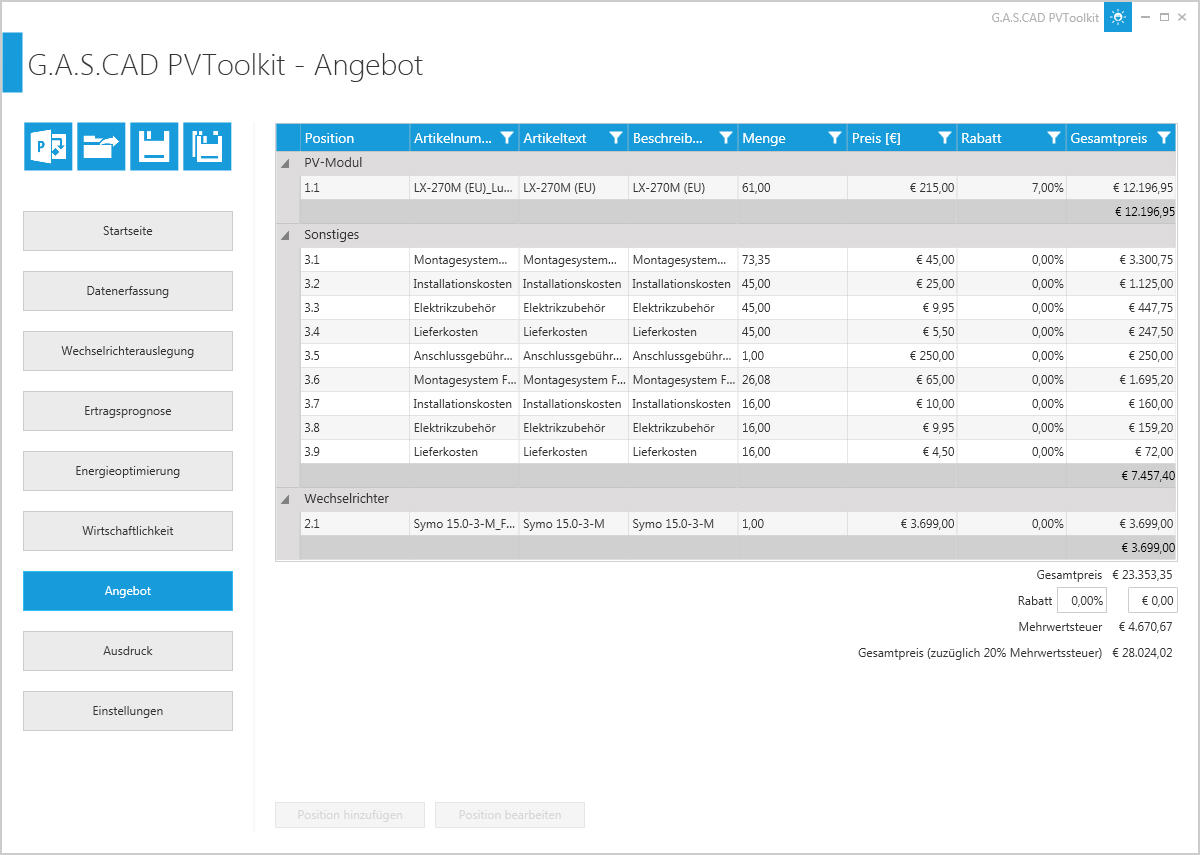Viewport: 1200px width, 855px height.
Task: Click Position bearbeiten button
Action: 510,815
